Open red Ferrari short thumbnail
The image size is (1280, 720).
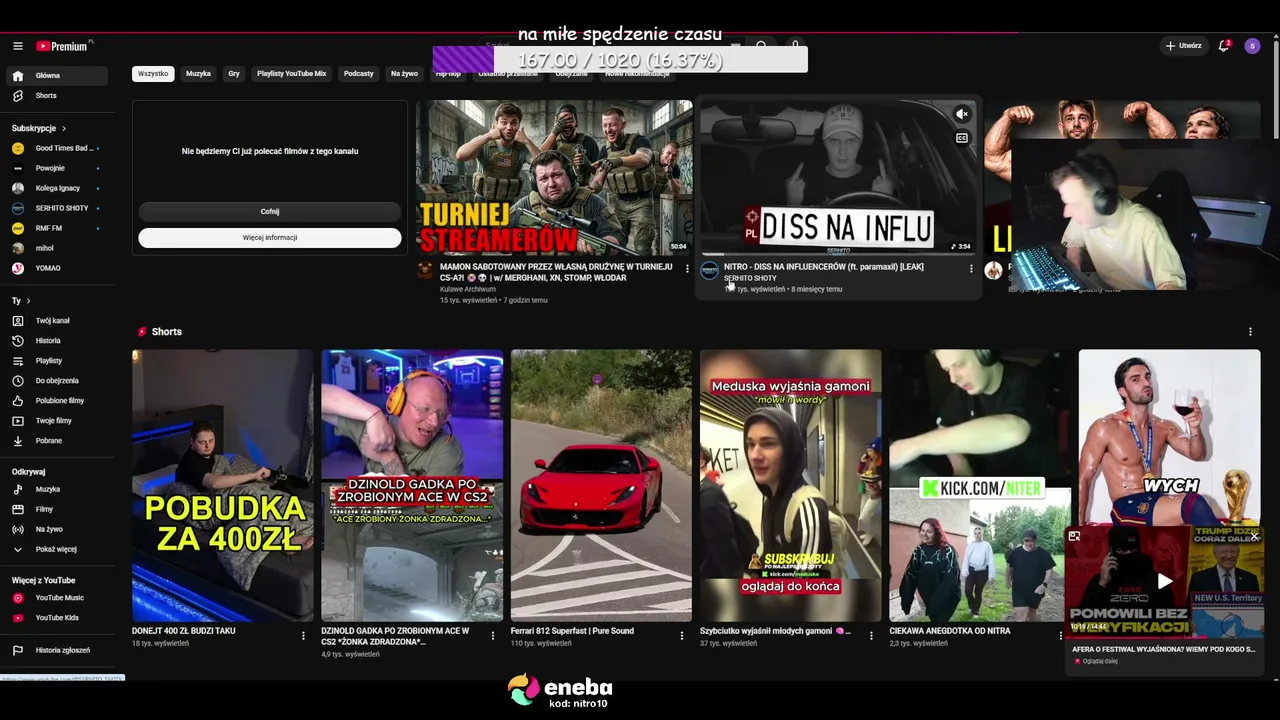(601, 485)
